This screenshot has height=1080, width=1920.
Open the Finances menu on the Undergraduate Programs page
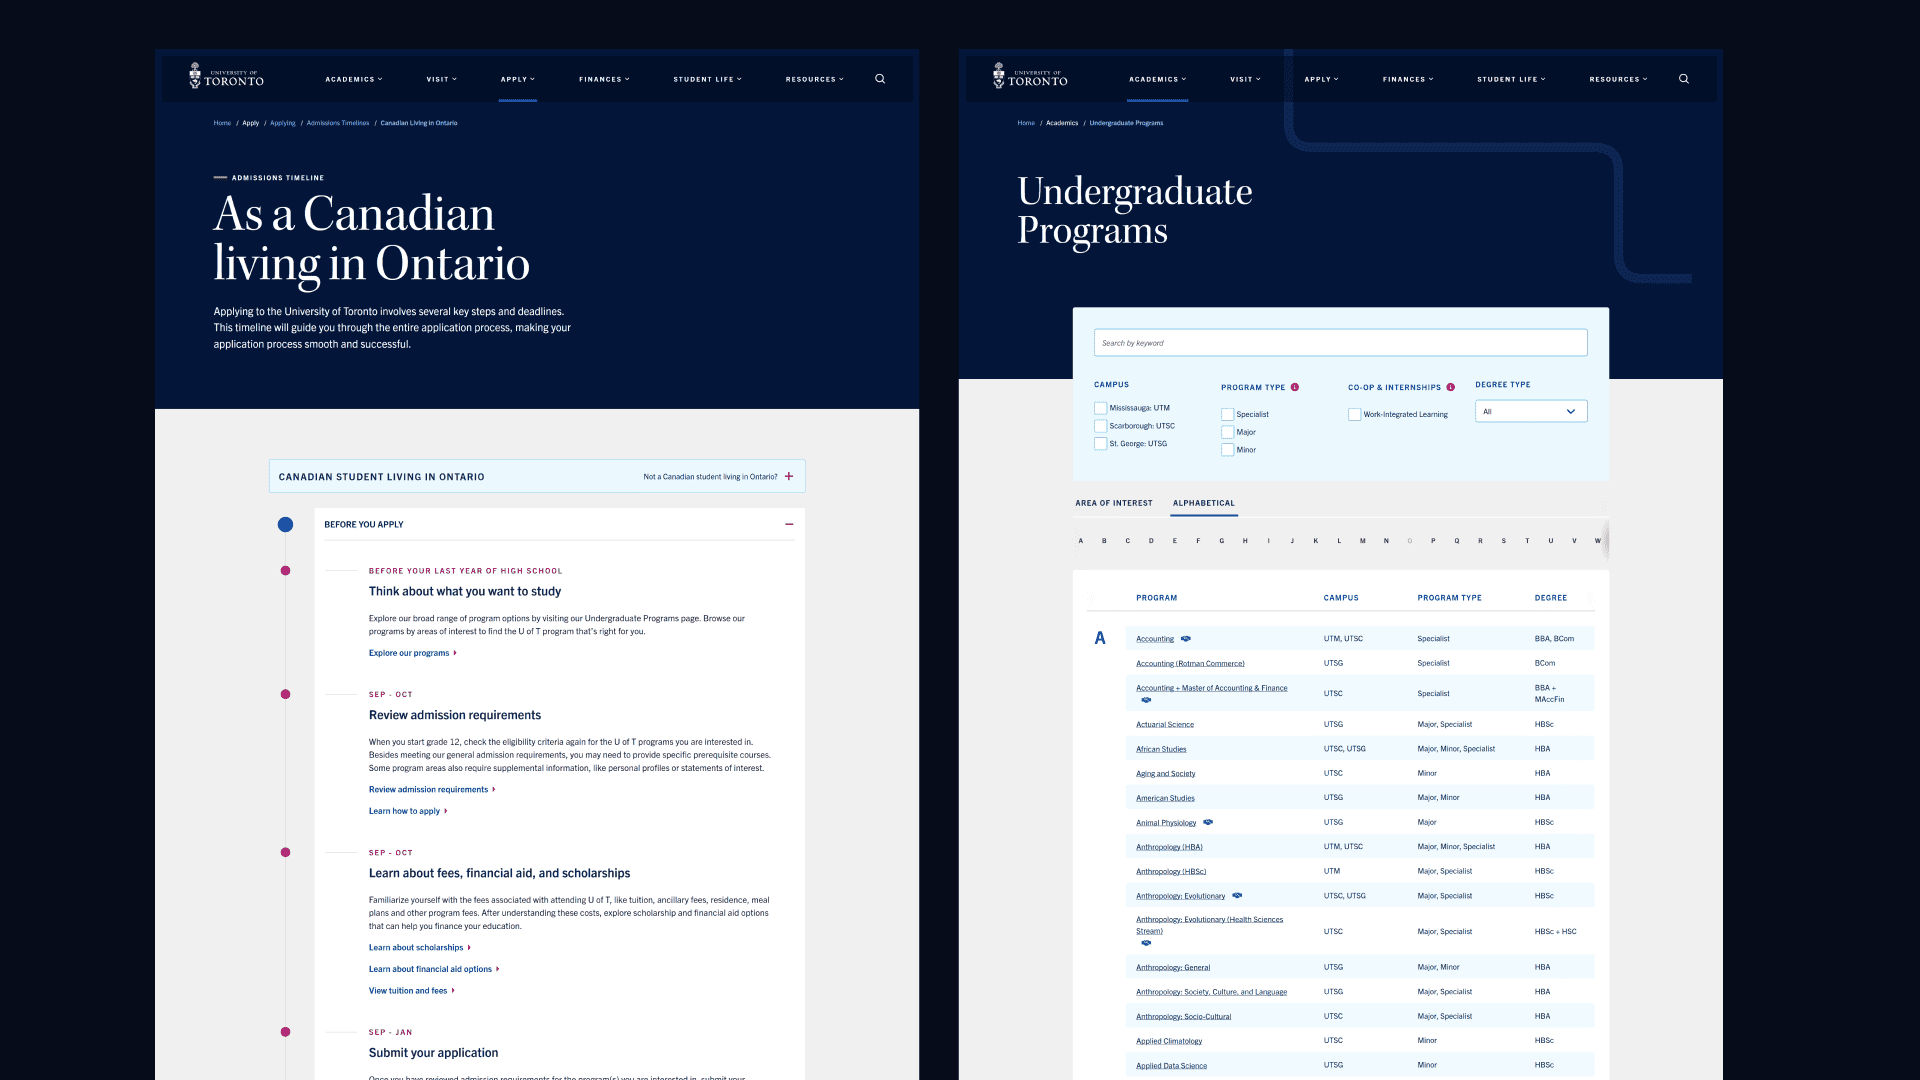(x=1408, y=79)
